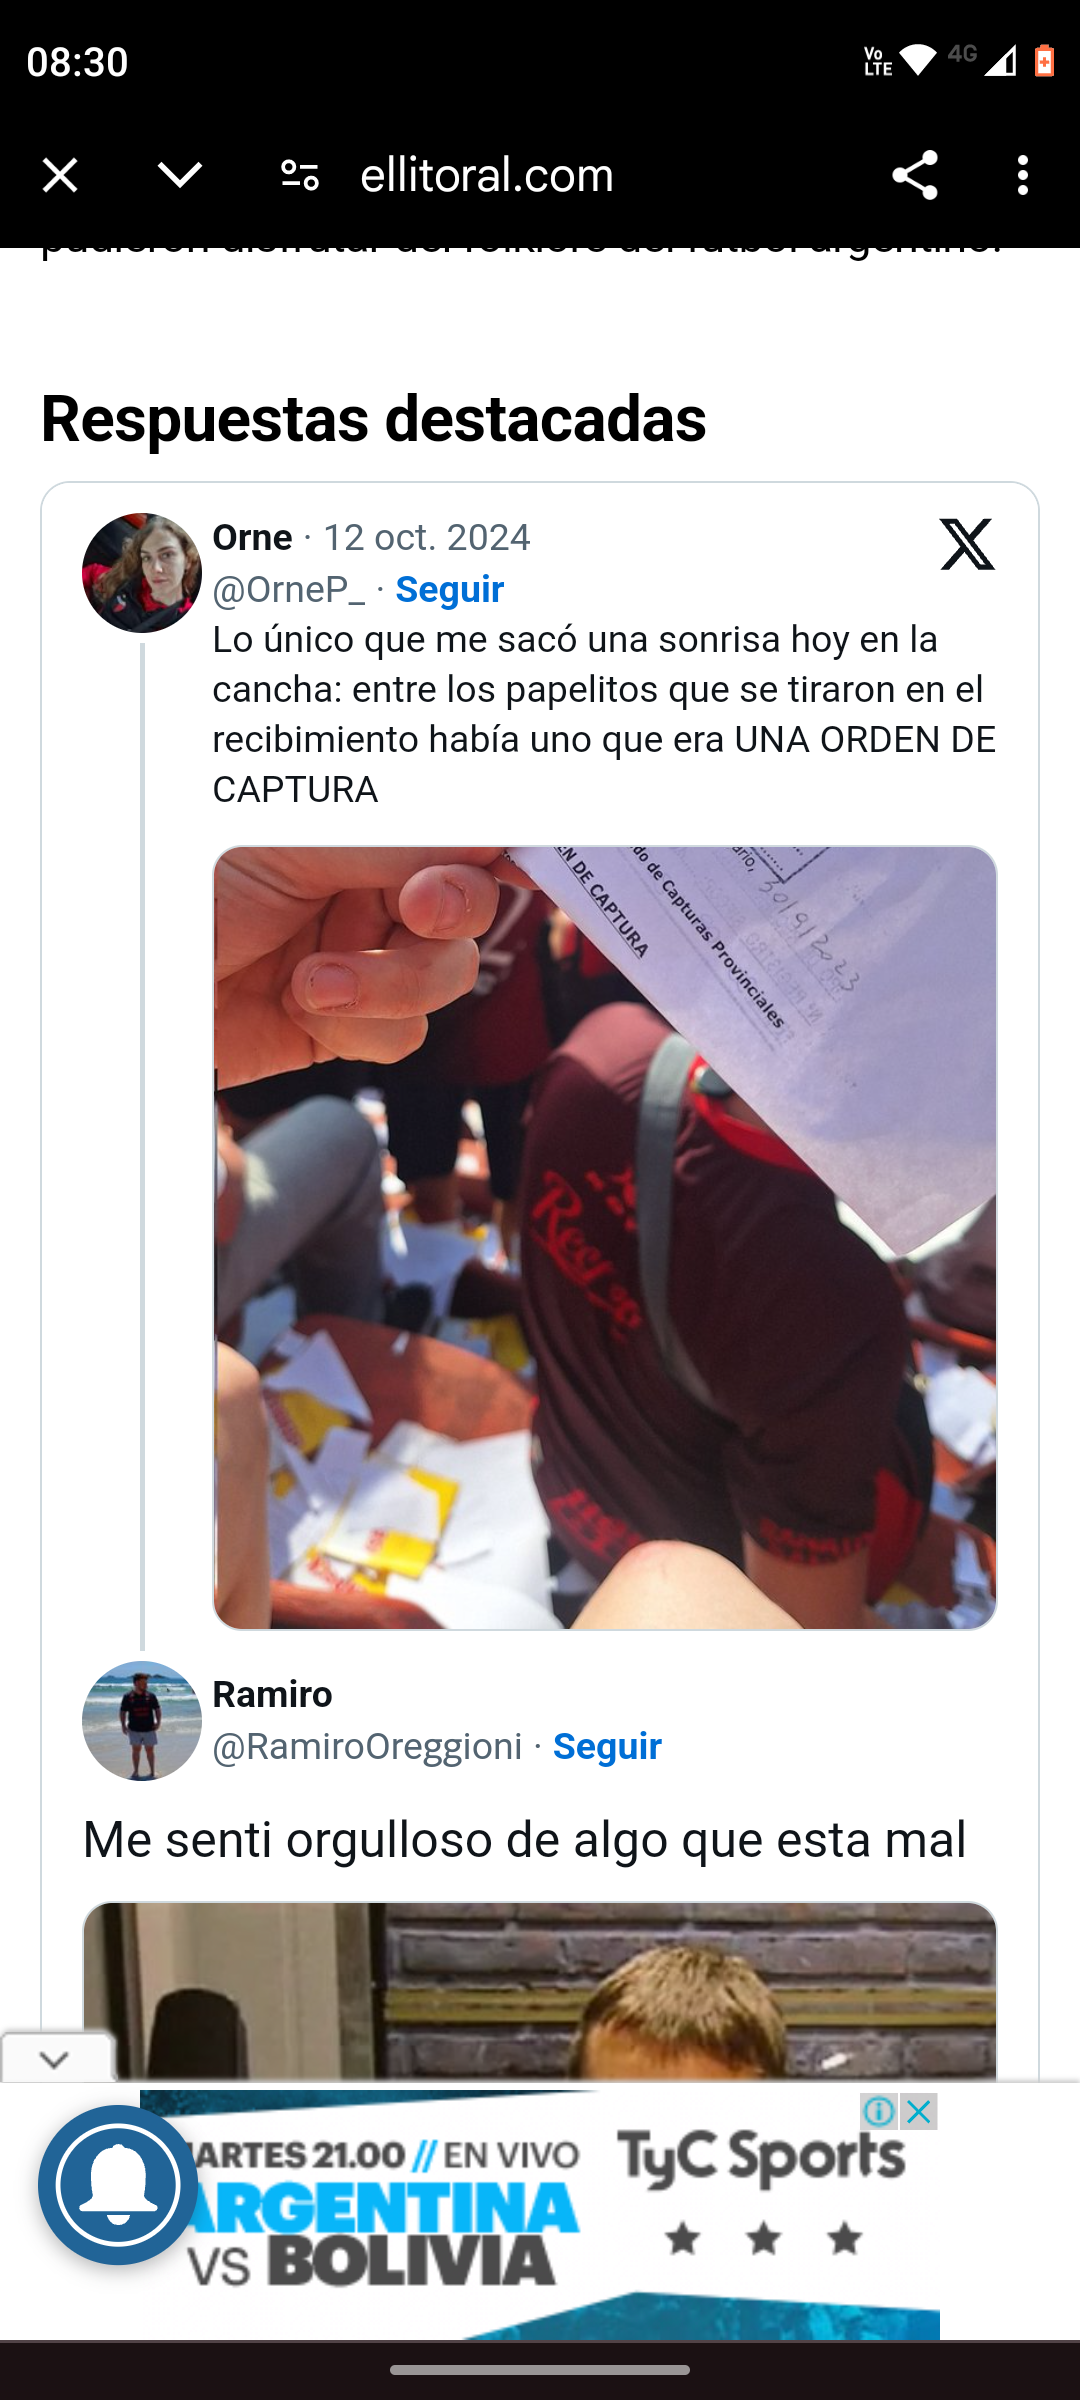Open the @RamiroOreggioni handle
This screenshot has width=1080, height=2400.
tap(368, 1747)
